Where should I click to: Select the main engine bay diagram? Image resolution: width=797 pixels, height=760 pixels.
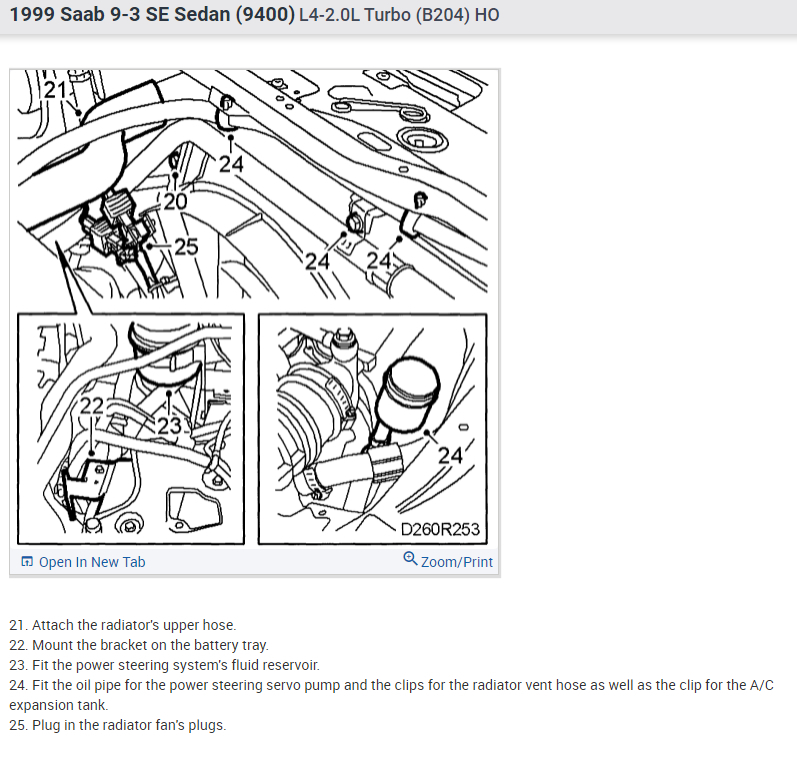pyautogui.click(x=253, y=185)
